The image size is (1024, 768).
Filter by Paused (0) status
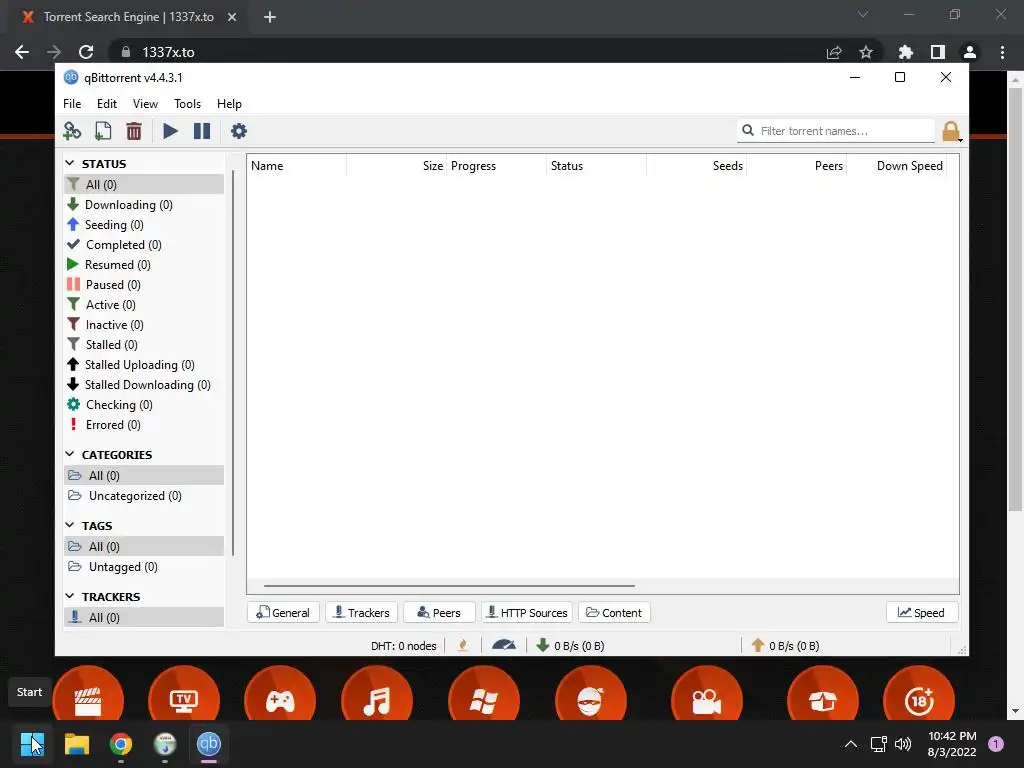tap(144, 285)
